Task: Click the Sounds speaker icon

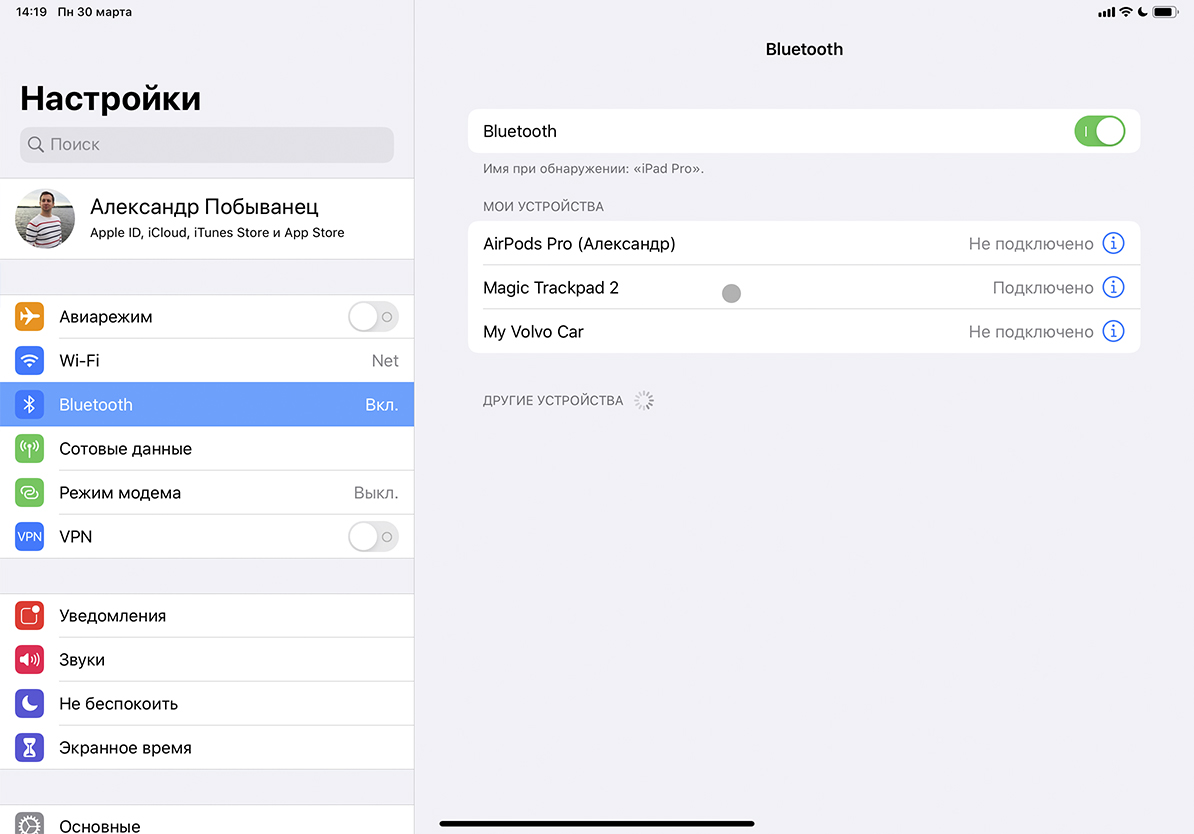Action: click(30, 660)
